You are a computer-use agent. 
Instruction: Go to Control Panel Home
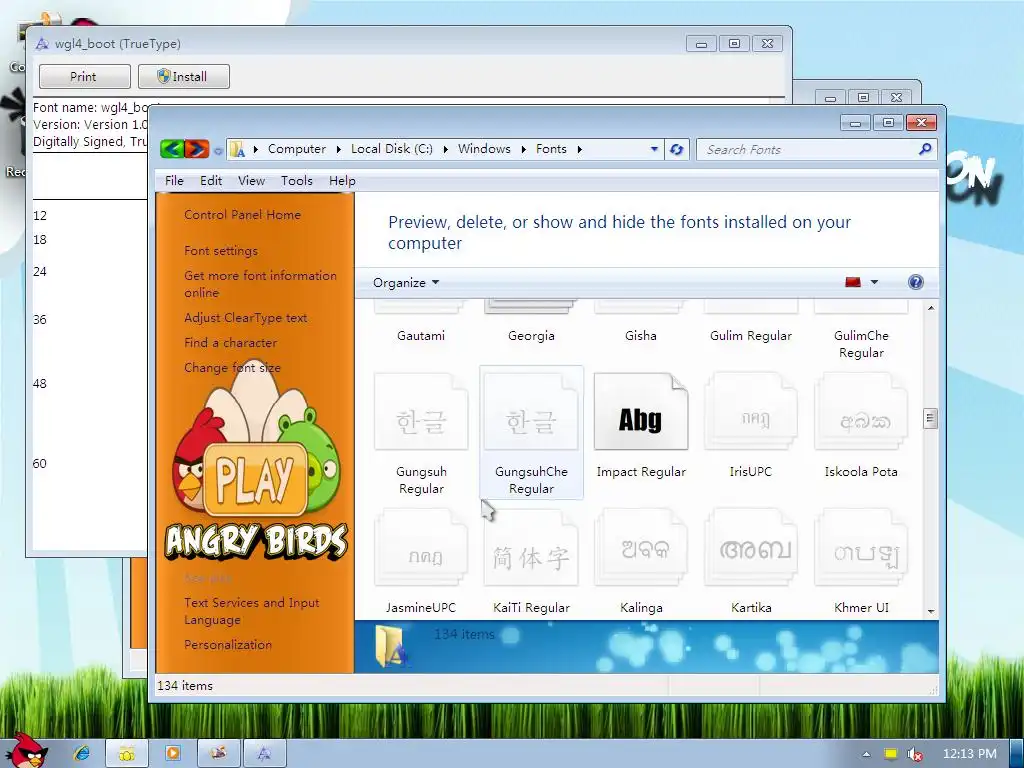coord(242,215)
